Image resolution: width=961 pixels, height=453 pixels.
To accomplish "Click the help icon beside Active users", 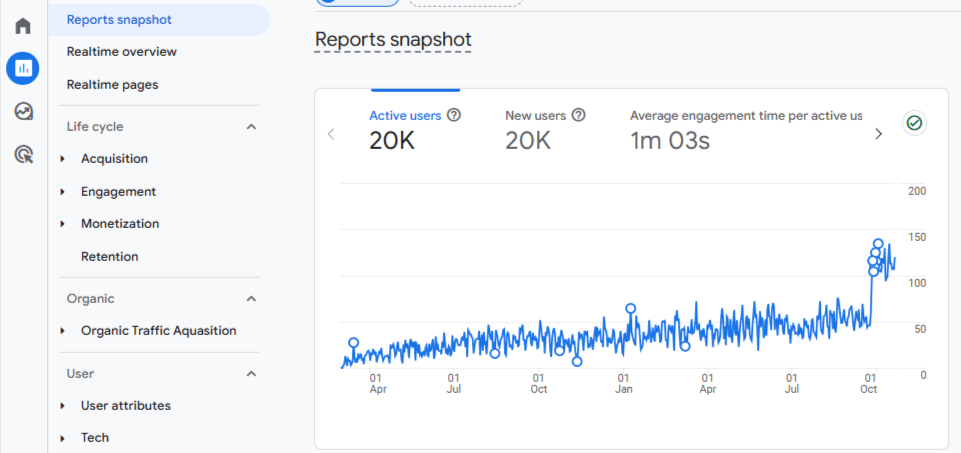I will tap(454, 115).
